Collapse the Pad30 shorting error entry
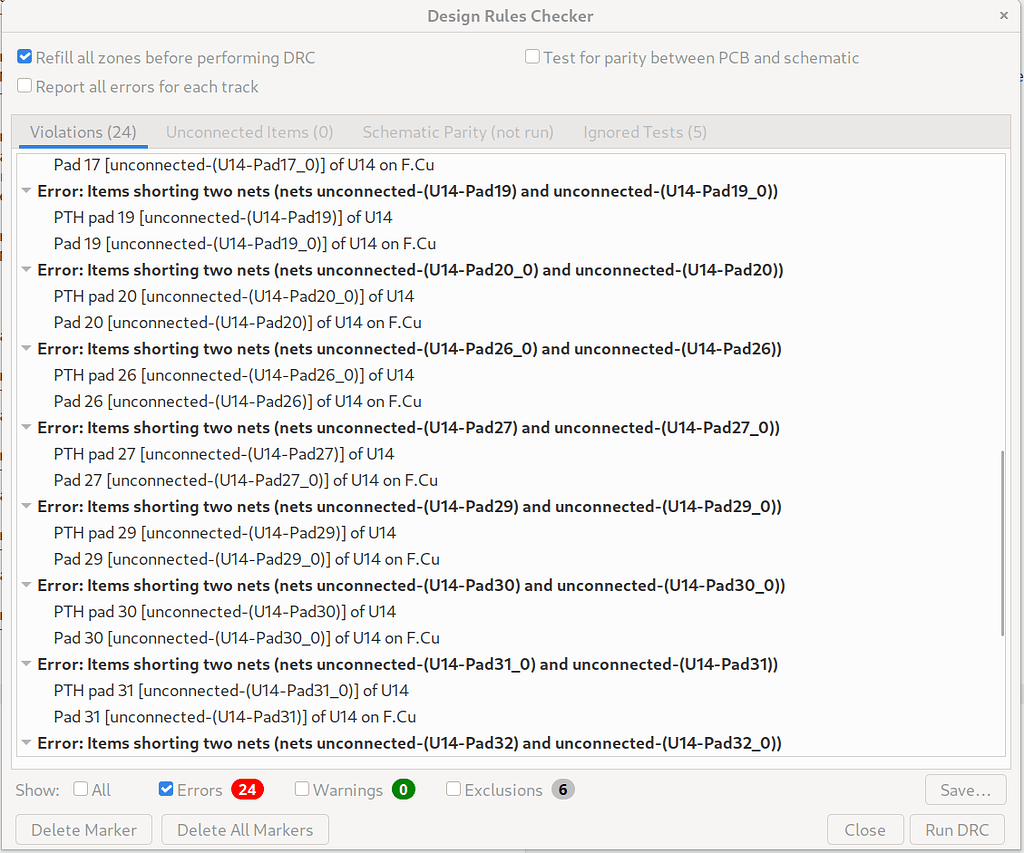1024x853 pixels. click(x=25, y=585)
